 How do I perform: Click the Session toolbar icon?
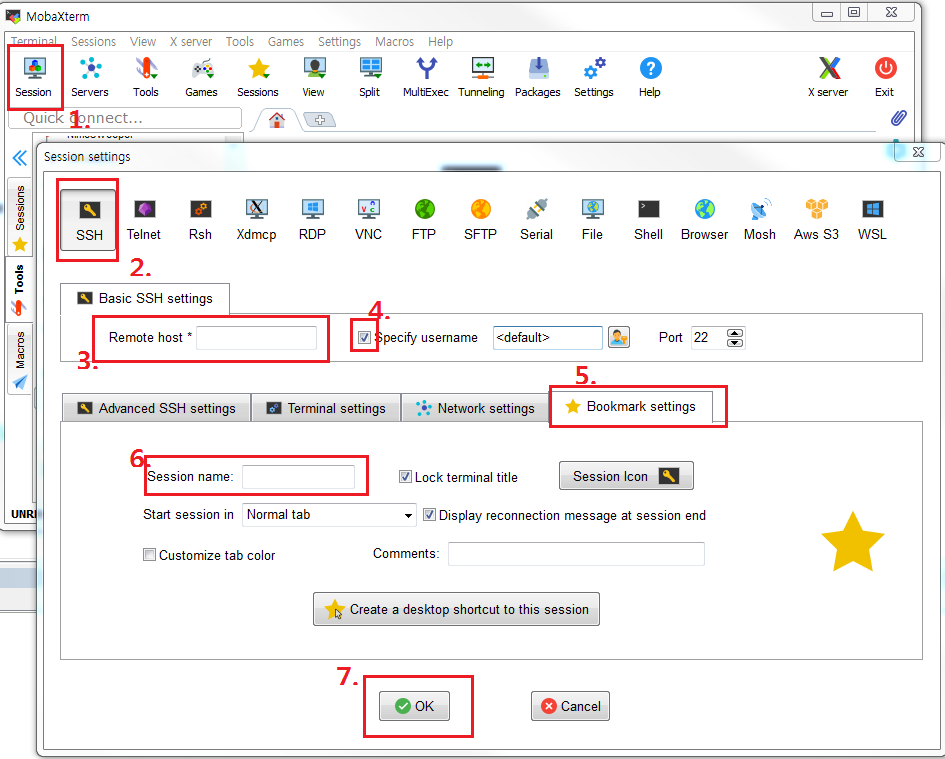pos(34,77)
